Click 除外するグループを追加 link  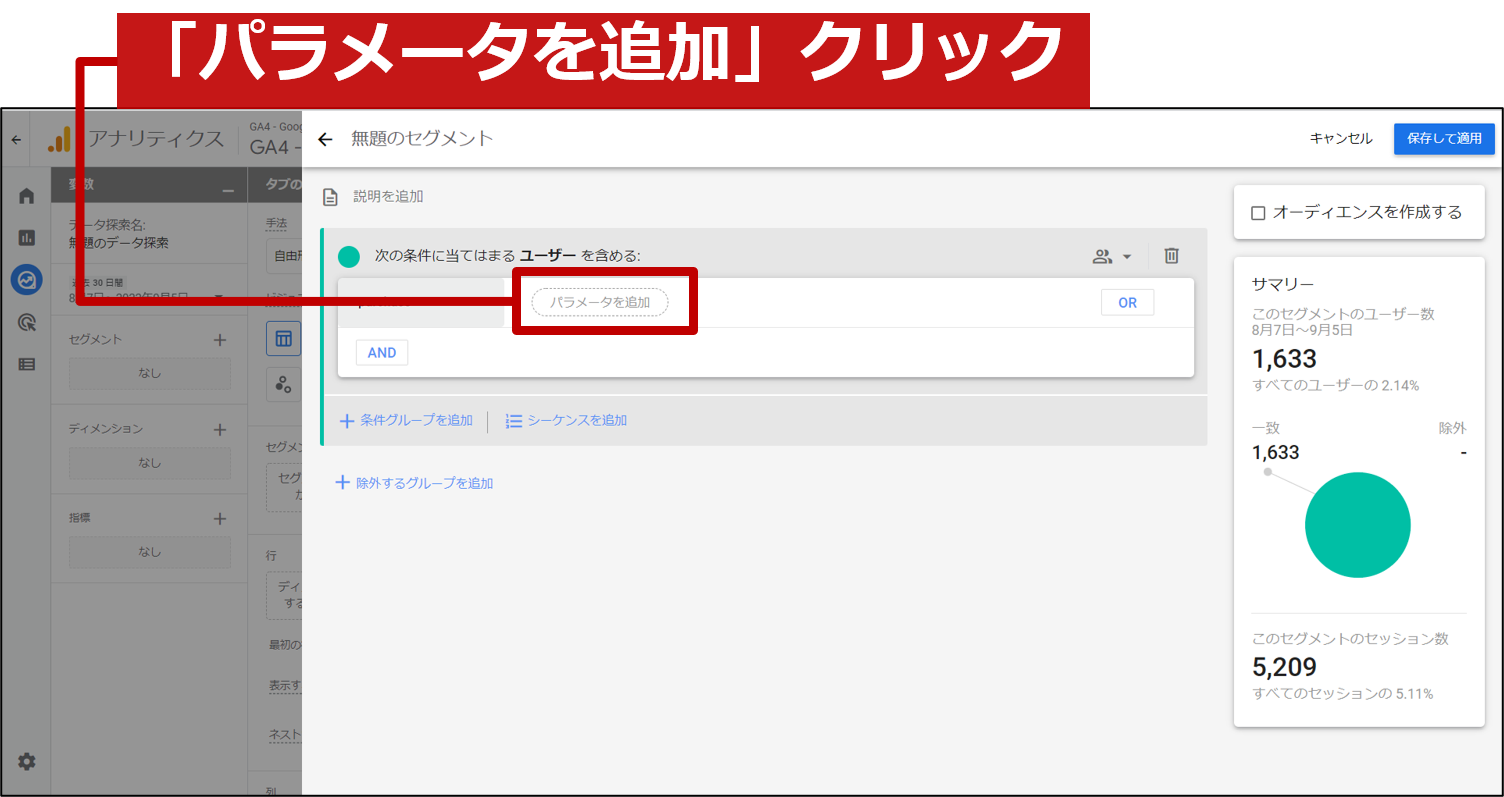tap(414, 483)
